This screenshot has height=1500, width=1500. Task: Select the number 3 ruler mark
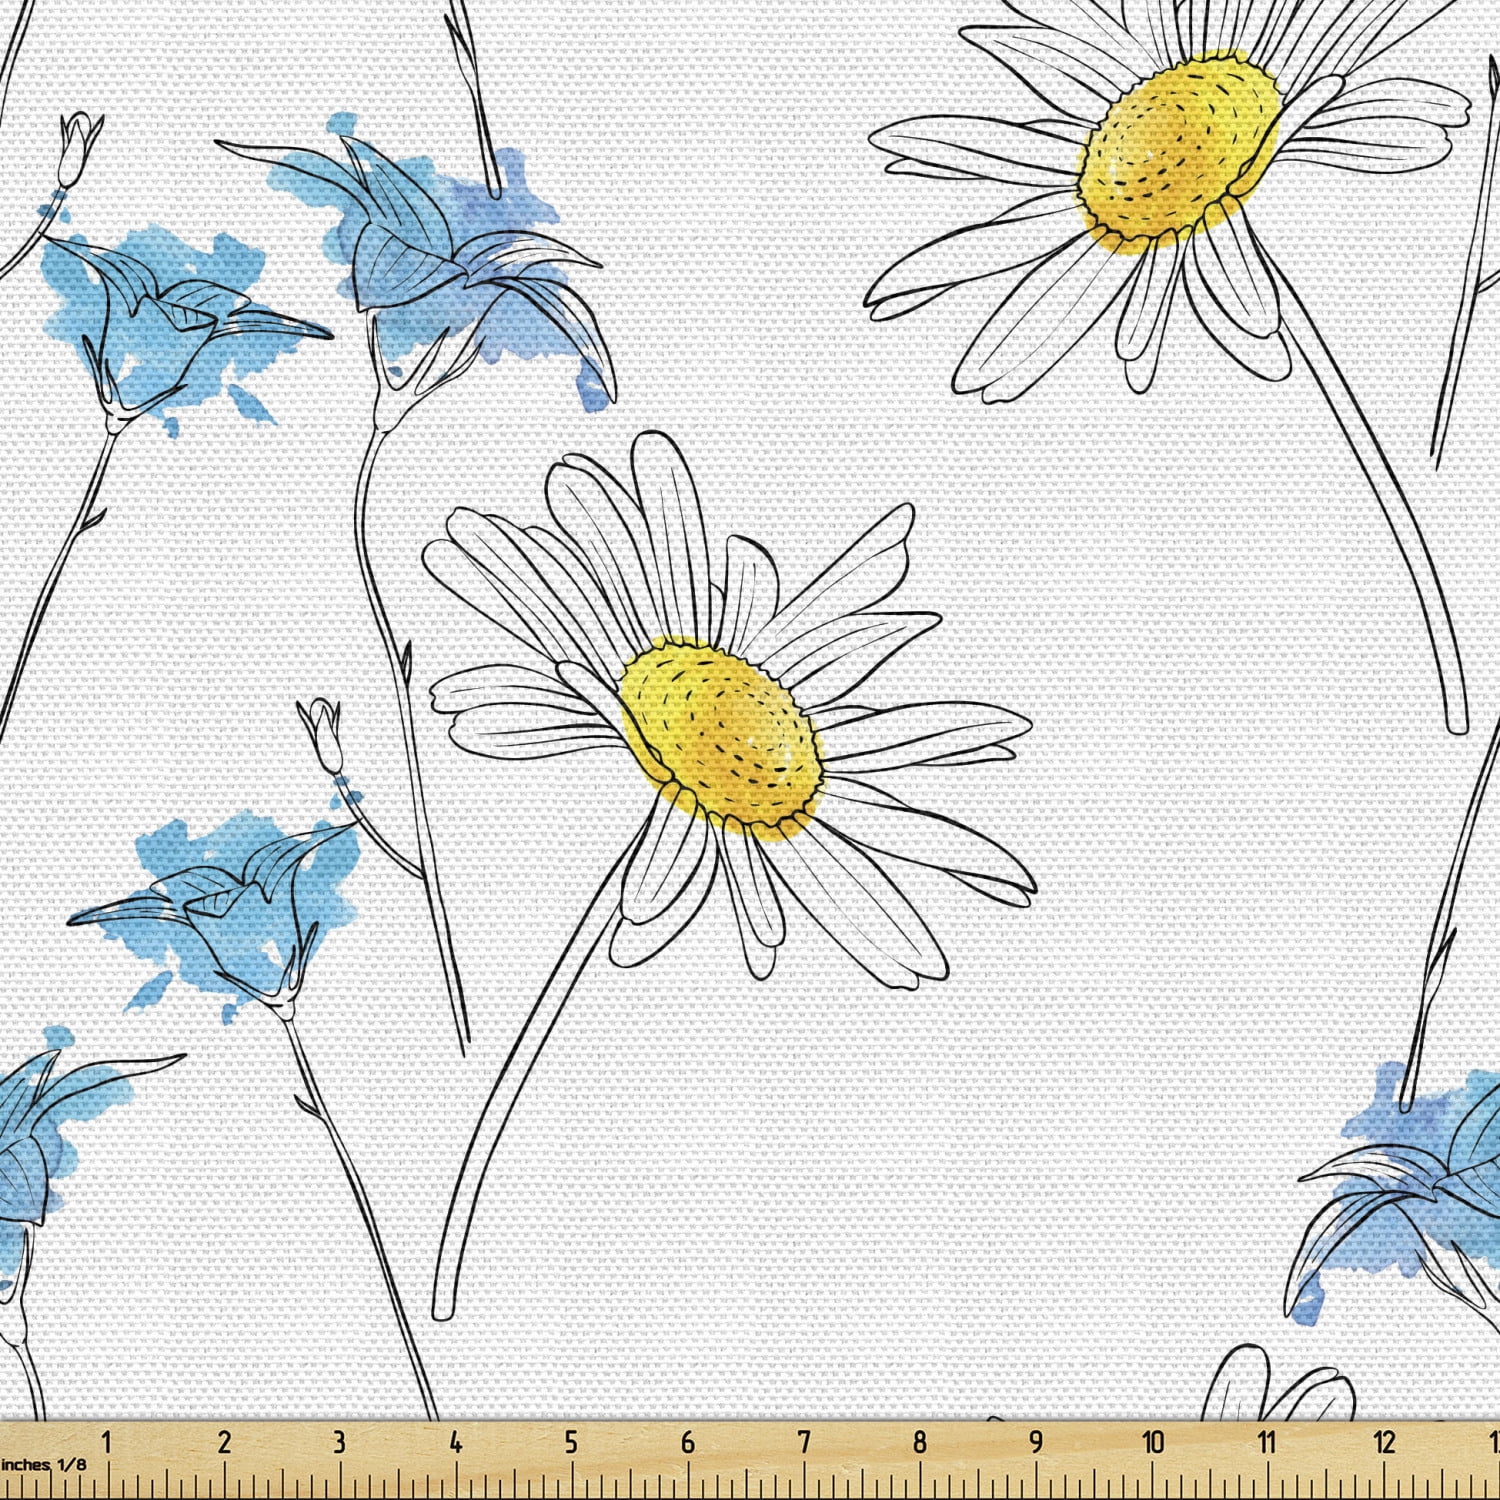coord(339,1442)
